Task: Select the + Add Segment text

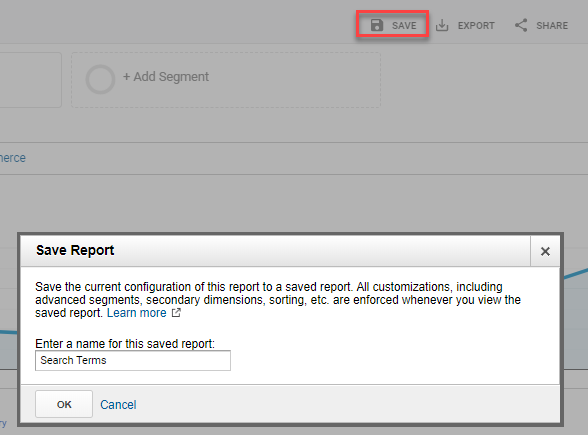Action: [166, 76]
